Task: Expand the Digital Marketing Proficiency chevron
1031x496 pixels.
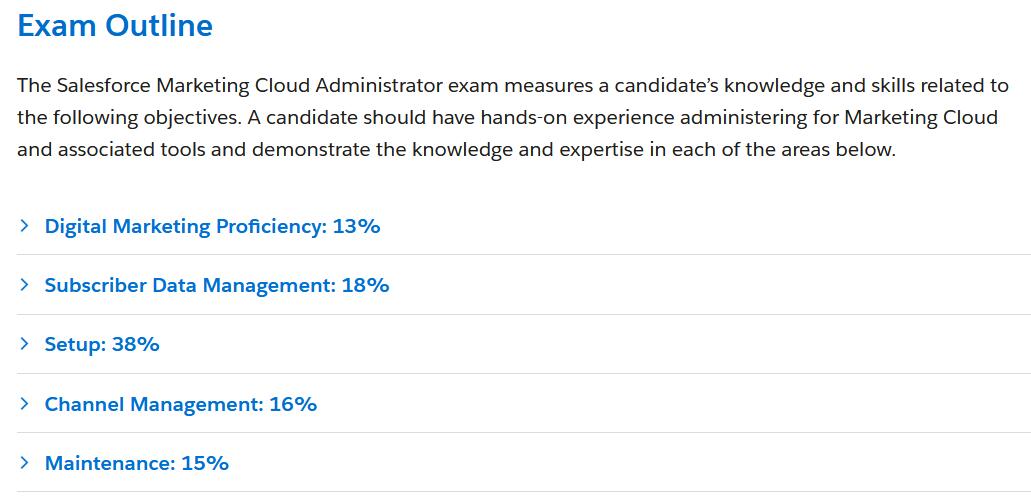Action: tap(24, 226)
